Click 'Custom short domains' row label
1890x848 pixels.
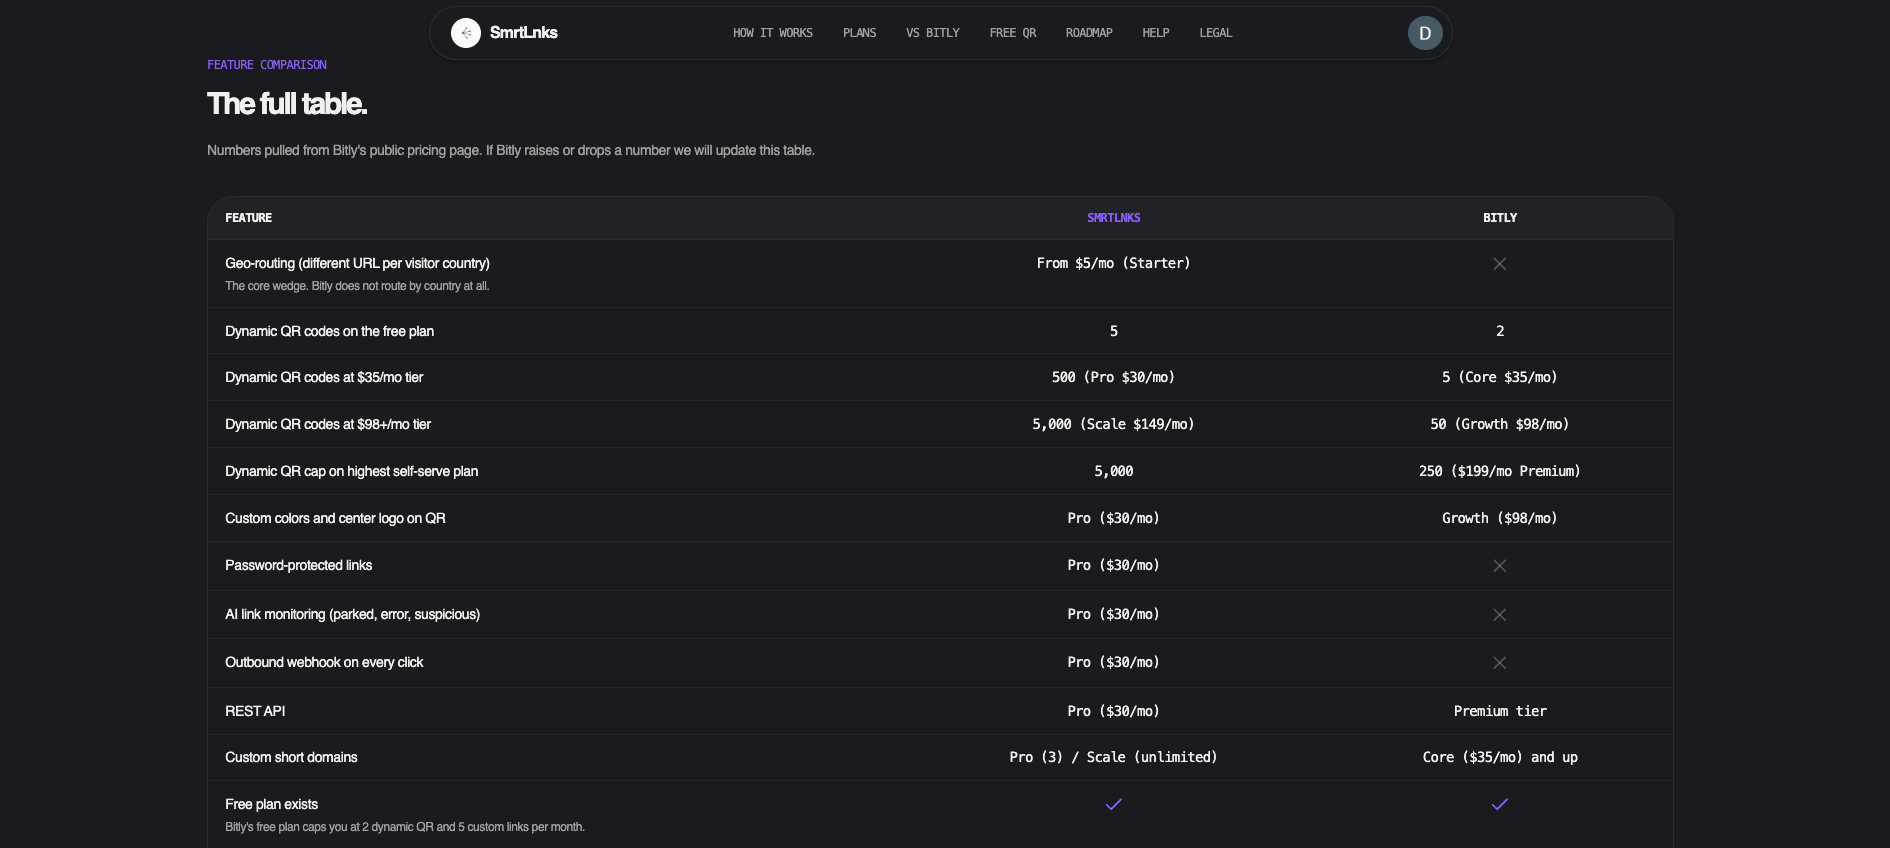[291, 757]
